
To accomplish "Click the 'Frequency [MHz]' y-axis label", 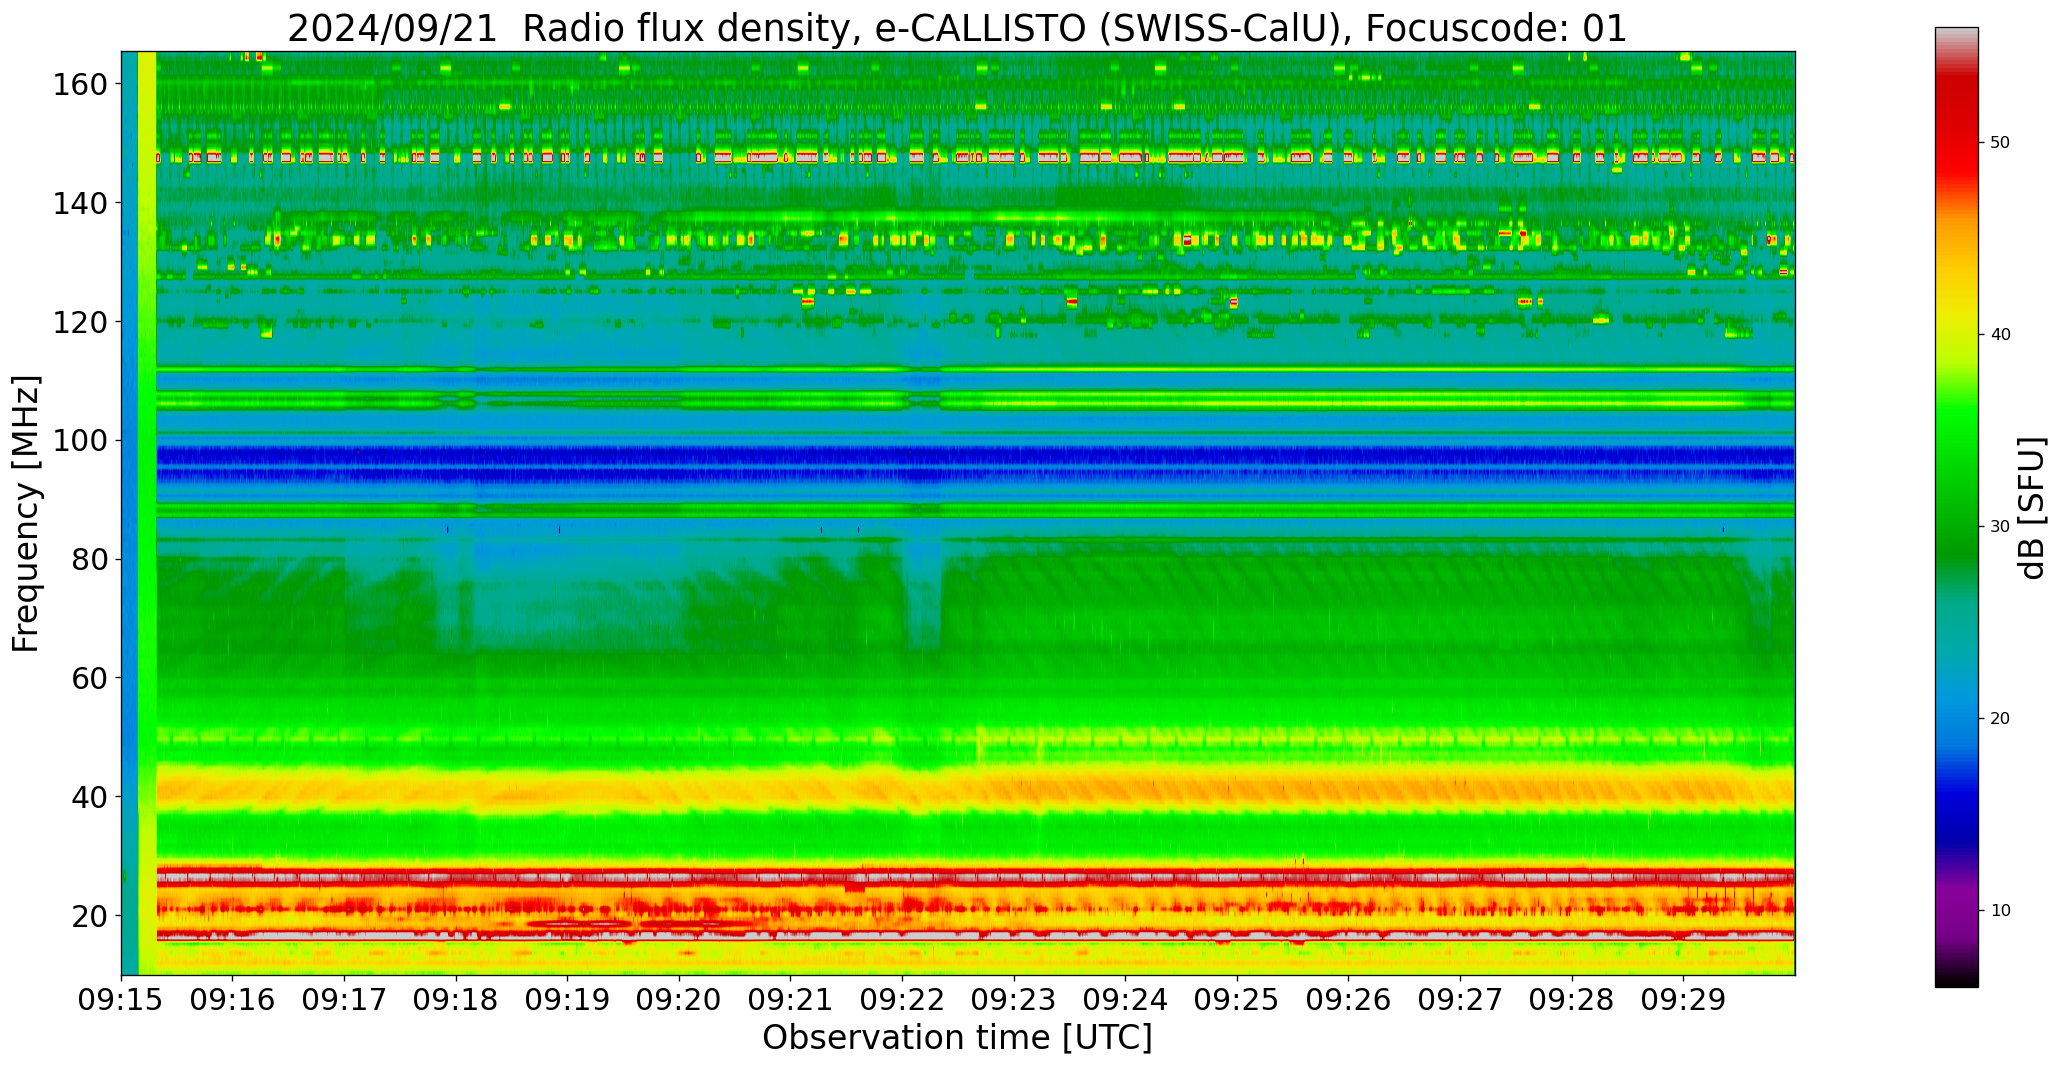I will coord(27,514).
